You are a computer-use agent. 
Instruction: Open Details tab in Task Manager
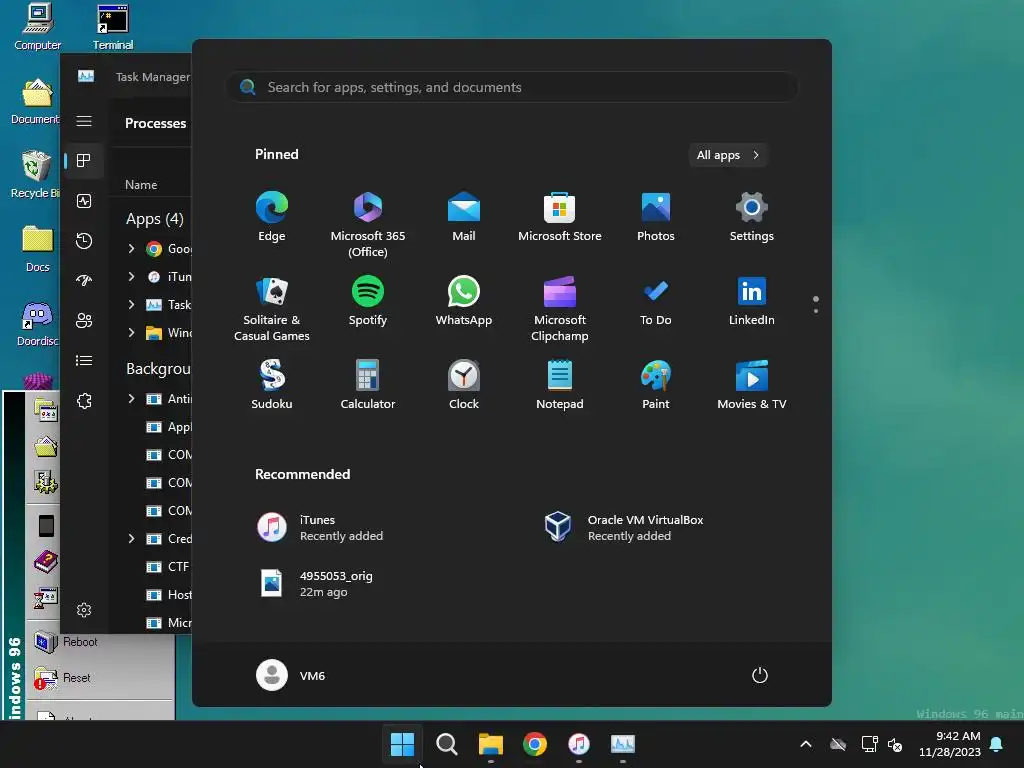point(84,360)
